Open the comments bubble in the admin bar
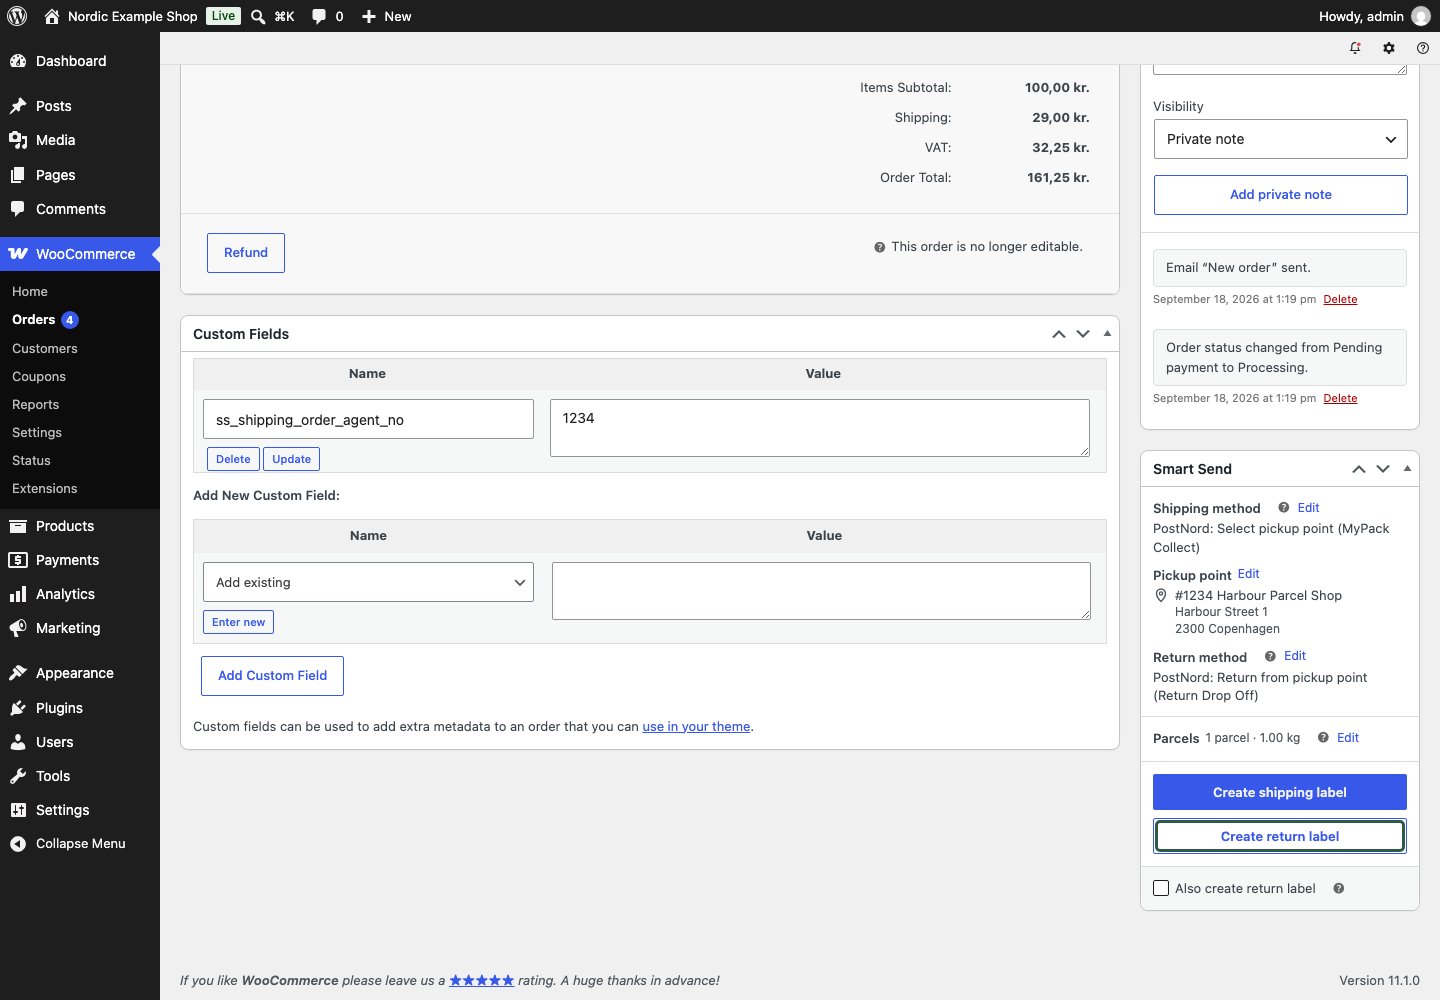Viewport: 1440px width, 1000px height. pyautogui.click(x=318, y=16)
